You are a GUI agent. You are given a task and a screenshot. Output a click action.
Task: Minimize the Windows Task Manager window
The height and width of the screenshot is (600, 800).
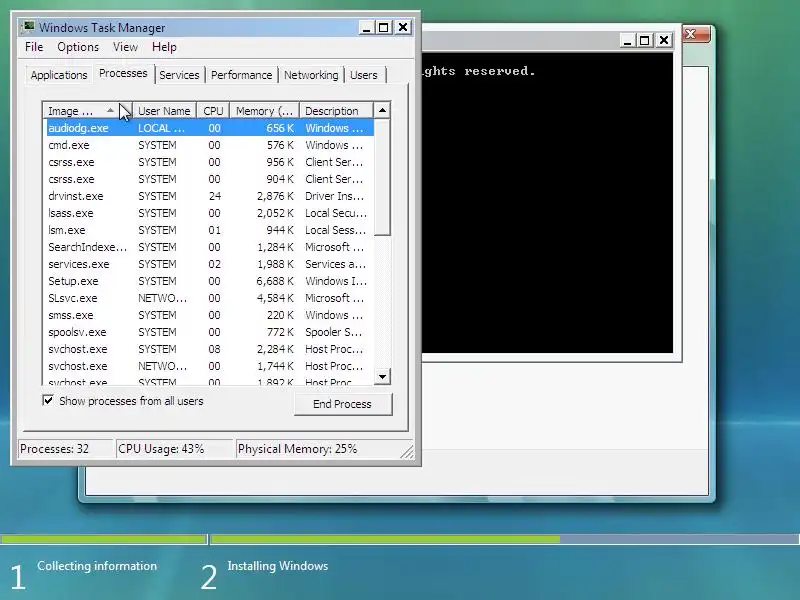tap(366, 28)
